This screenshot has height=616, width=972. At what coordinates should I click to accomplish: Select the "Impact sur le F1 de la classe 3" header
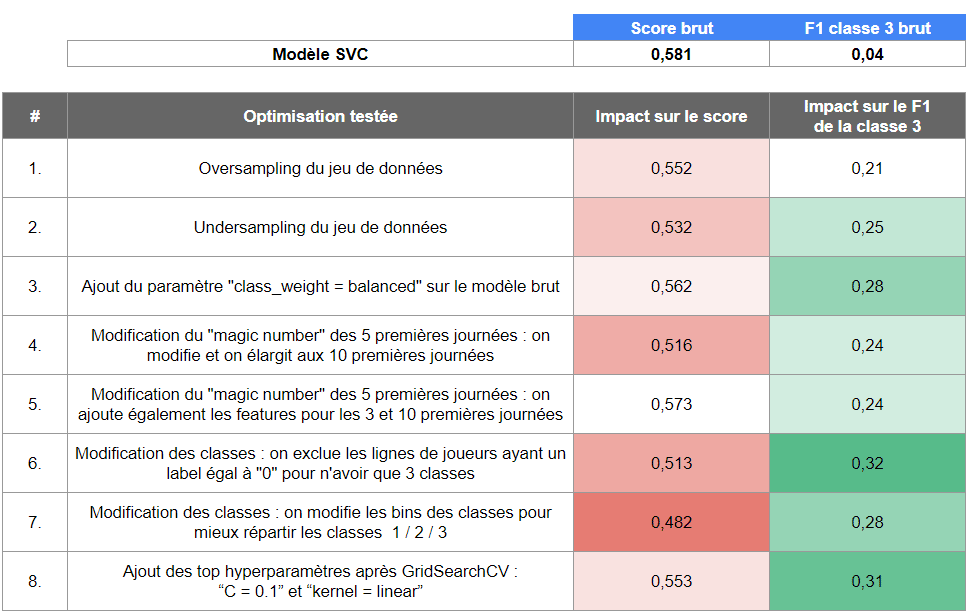coord(867,116)
